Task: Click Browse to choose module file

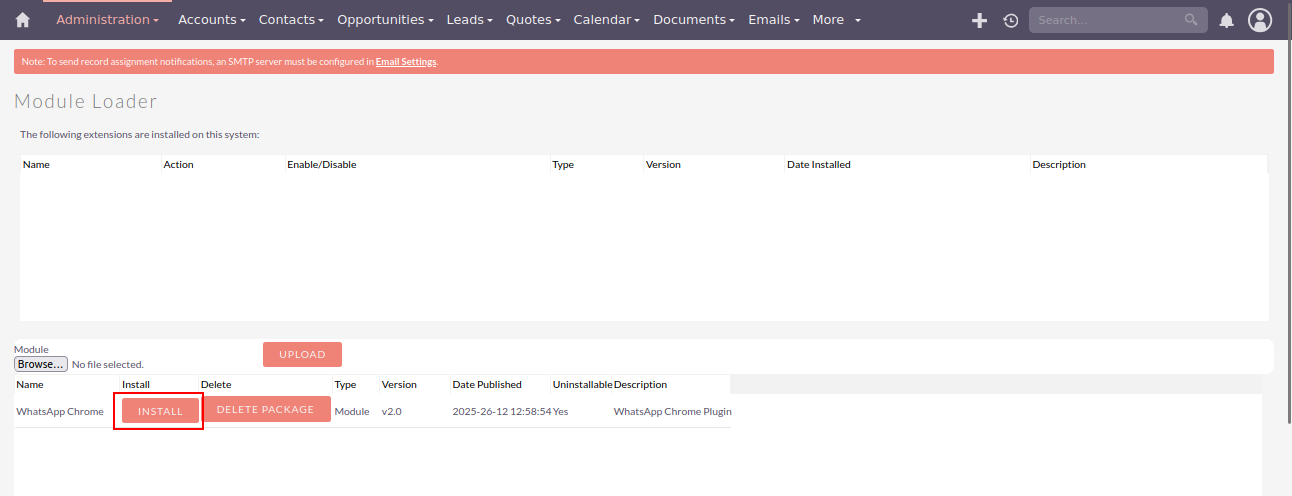Action: tap(41, 364)
